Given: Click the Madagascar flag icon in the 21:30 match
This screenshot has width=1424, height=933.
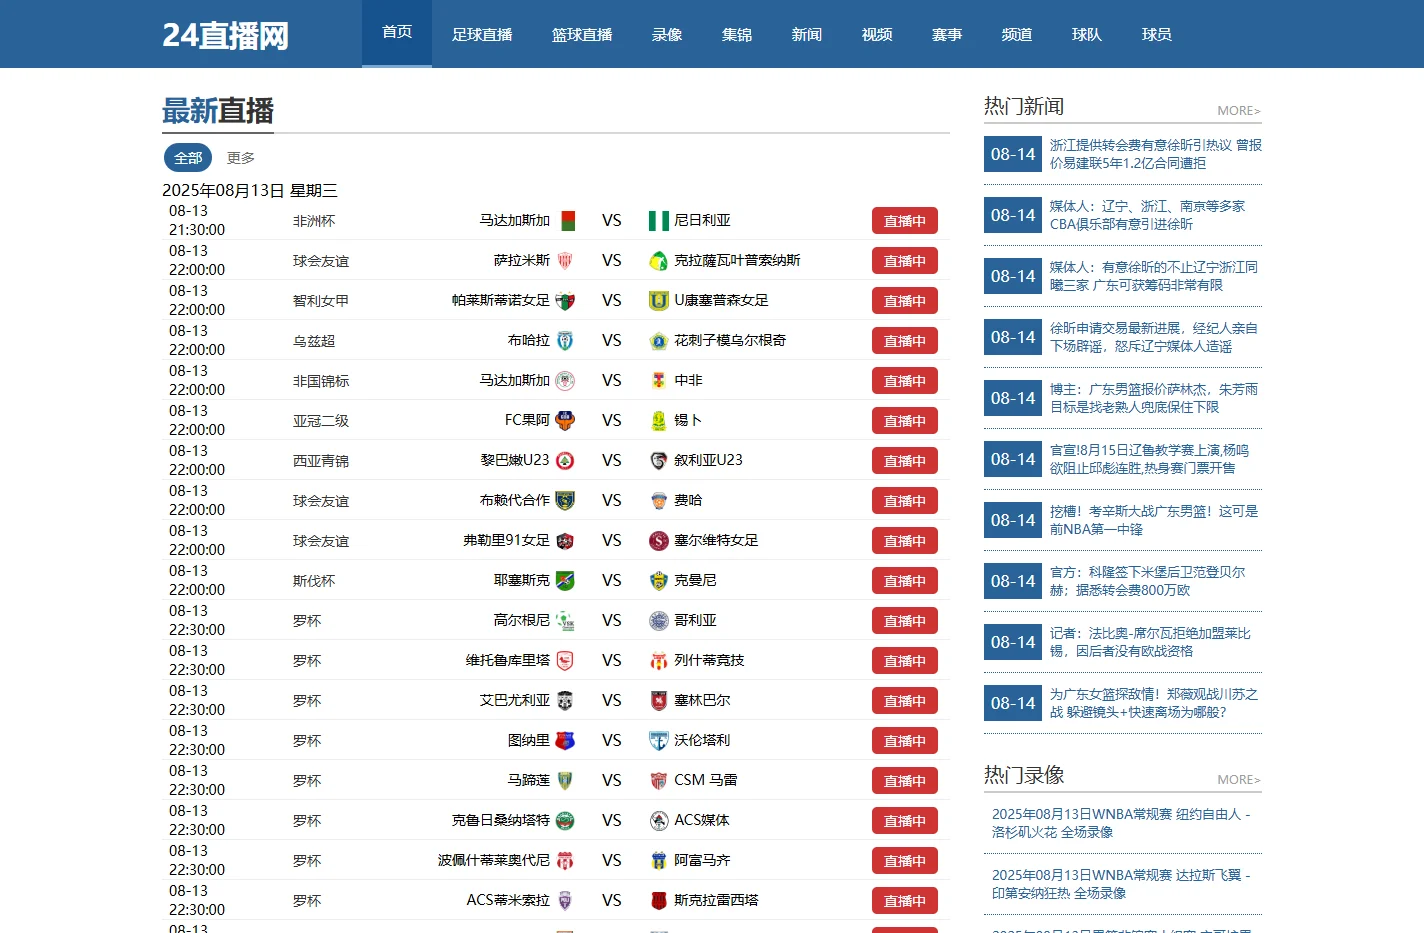Looking at the screenshot, I should pyautogui.click(x=568, y=220).
